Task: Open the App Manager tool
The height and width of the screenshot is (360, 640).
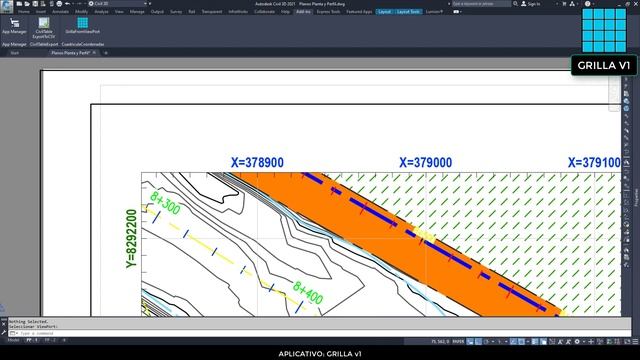Action: coord(14,26)
